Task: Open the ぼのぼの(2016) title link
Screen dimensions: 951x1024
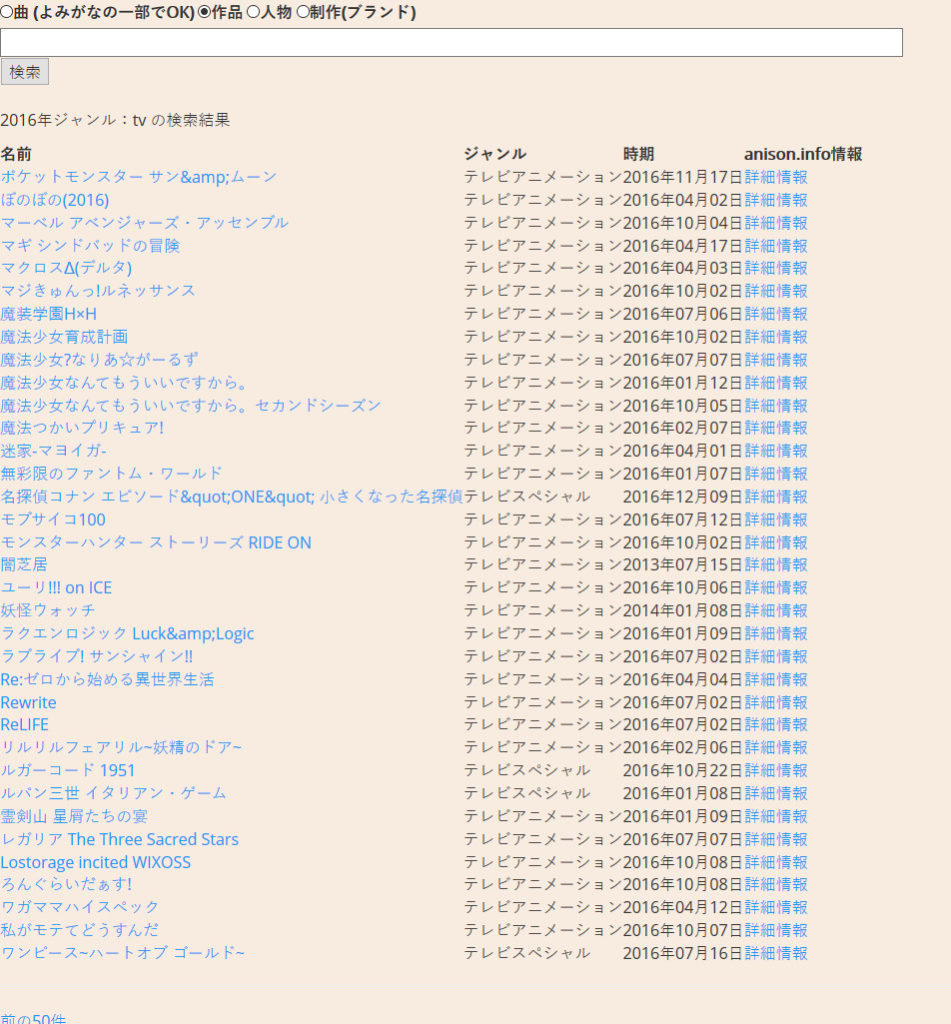Action: coord(55,200)
